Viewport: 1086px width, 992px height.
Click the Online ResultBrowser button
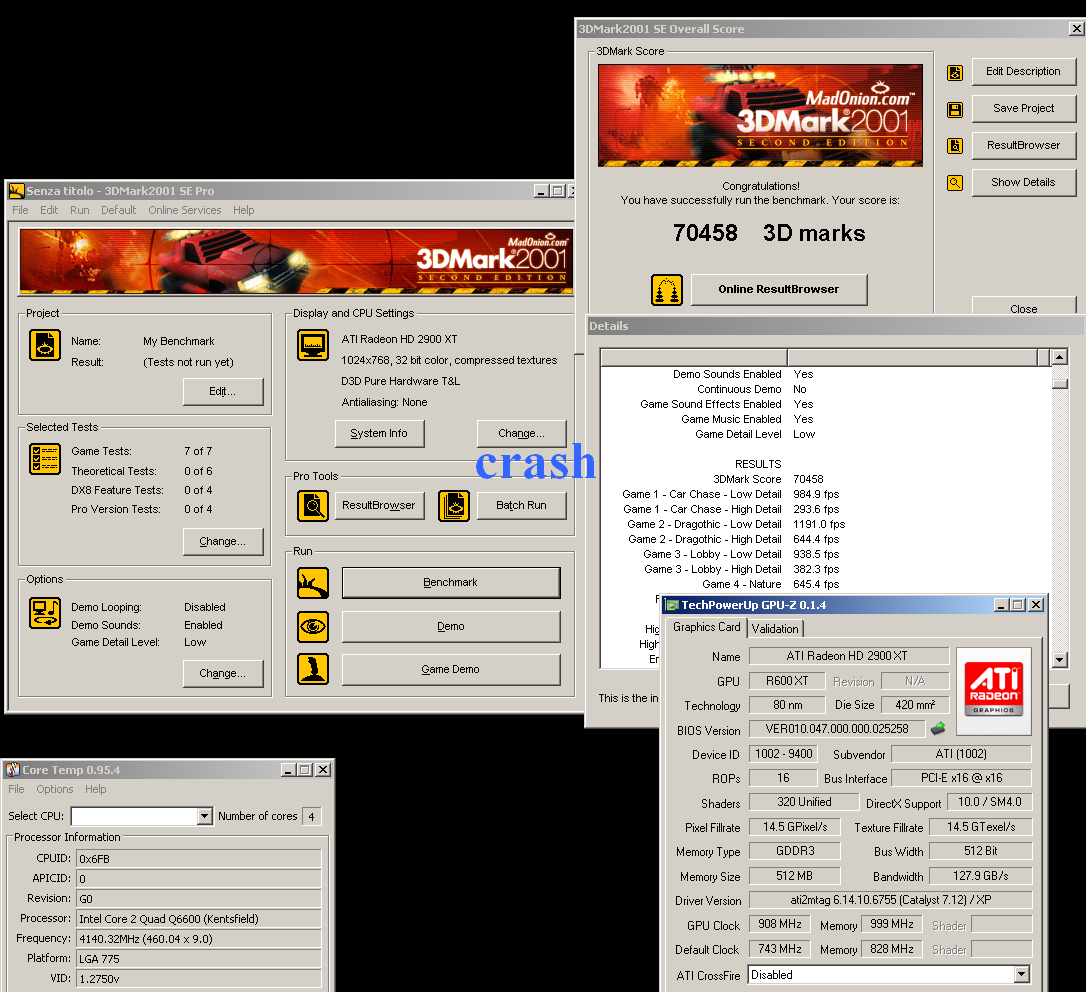[779, 290]
